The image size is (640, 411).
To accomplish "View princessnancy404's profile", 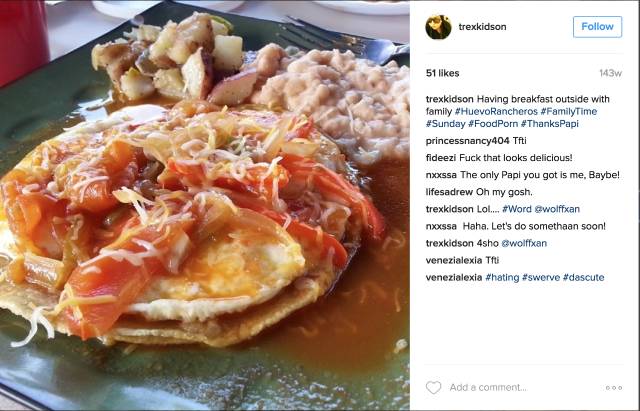I will tap(467, 141).
